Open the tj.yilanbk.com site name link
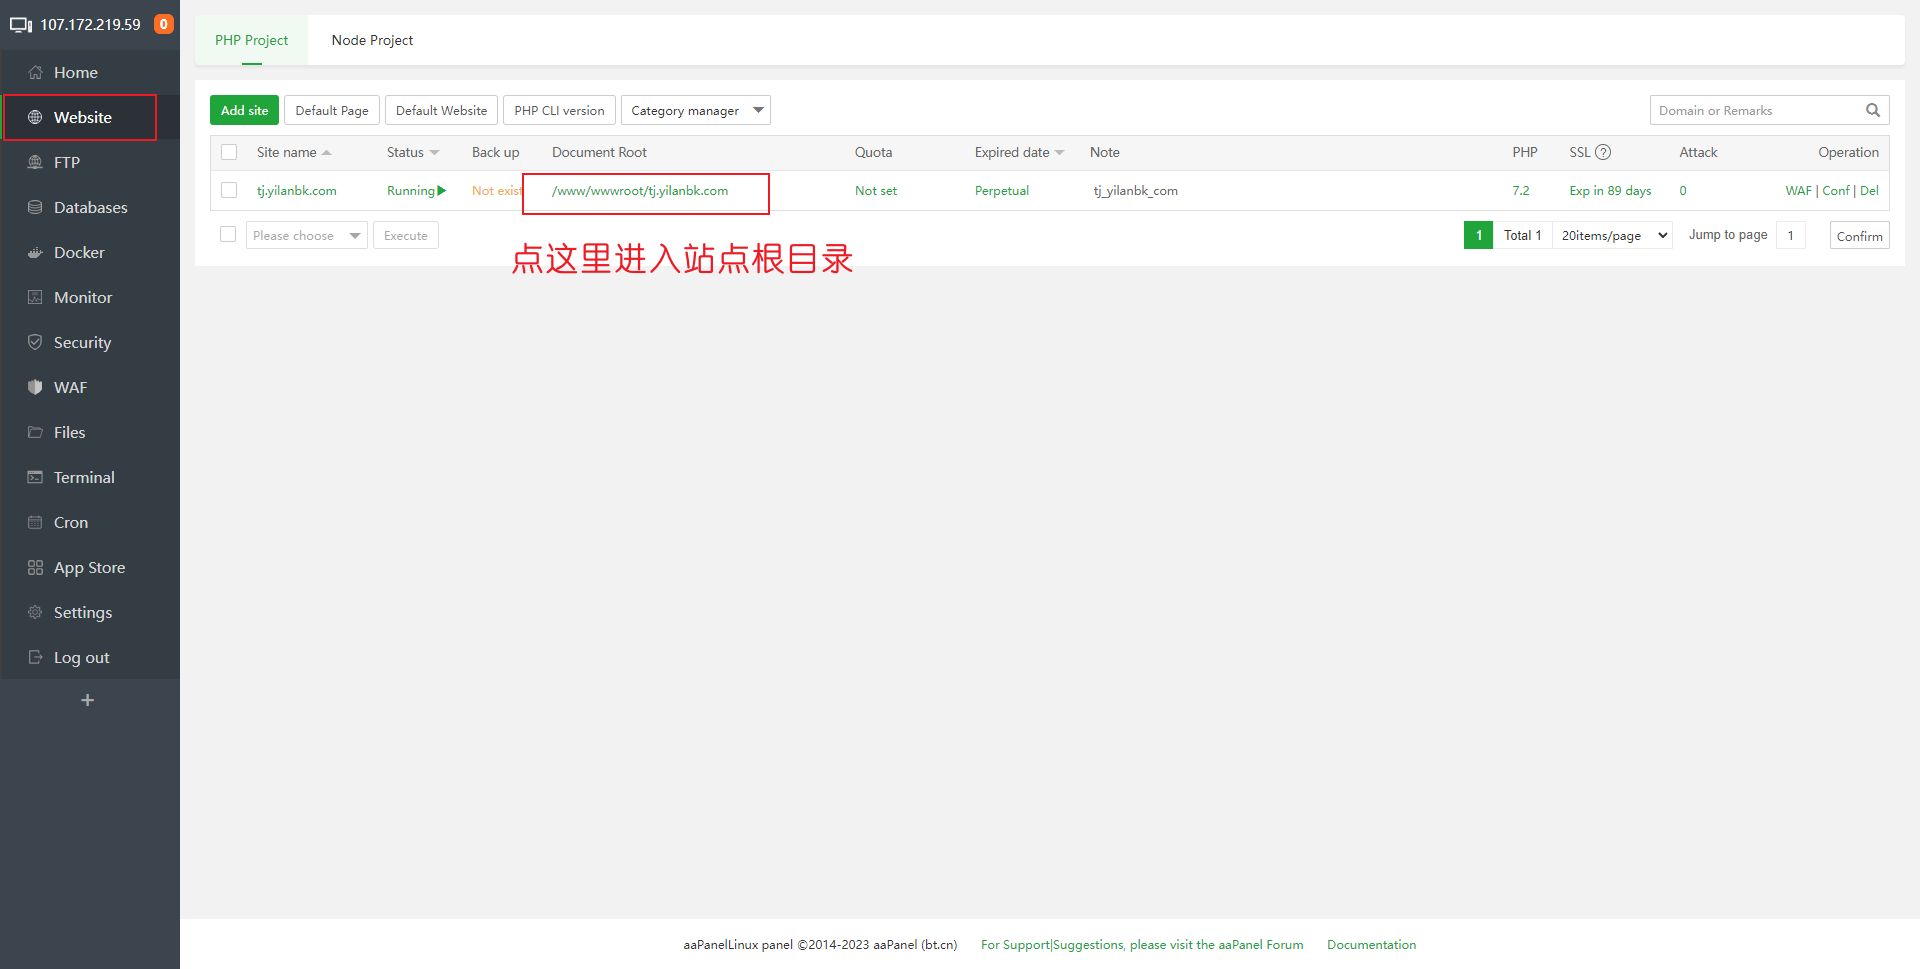1920x969 pixels. [296, 190]
